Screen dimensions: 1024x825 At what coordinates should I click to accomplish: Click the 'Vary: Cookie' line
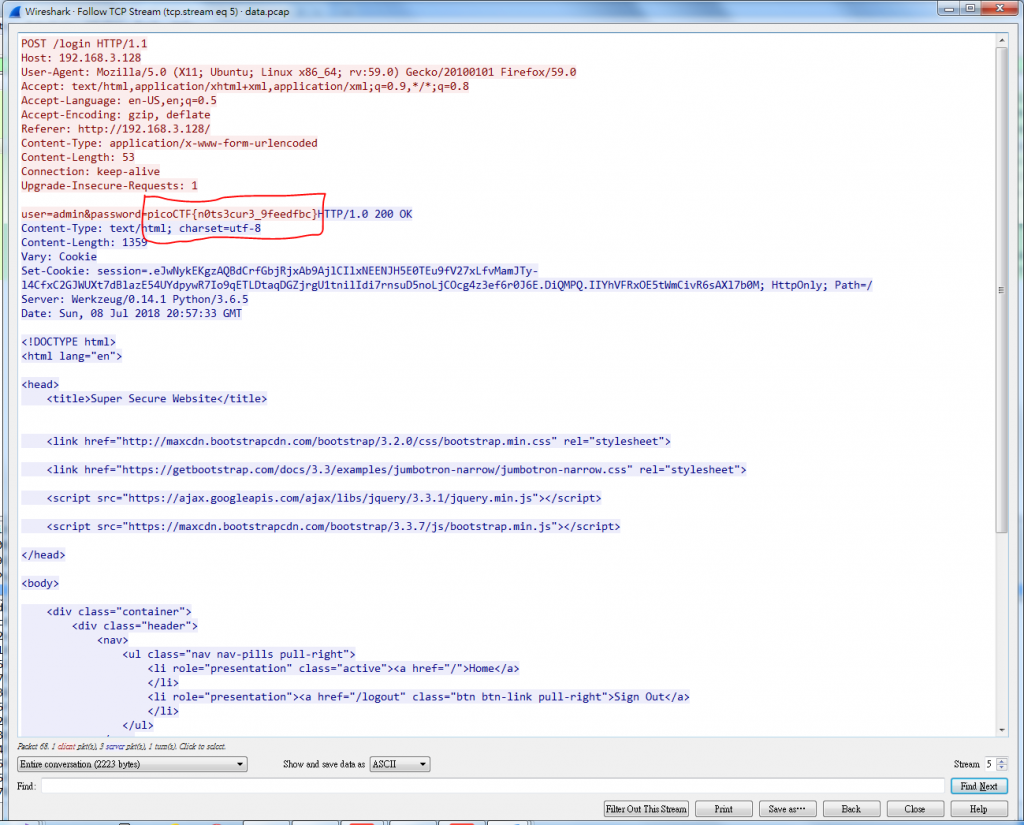[59, 256]
